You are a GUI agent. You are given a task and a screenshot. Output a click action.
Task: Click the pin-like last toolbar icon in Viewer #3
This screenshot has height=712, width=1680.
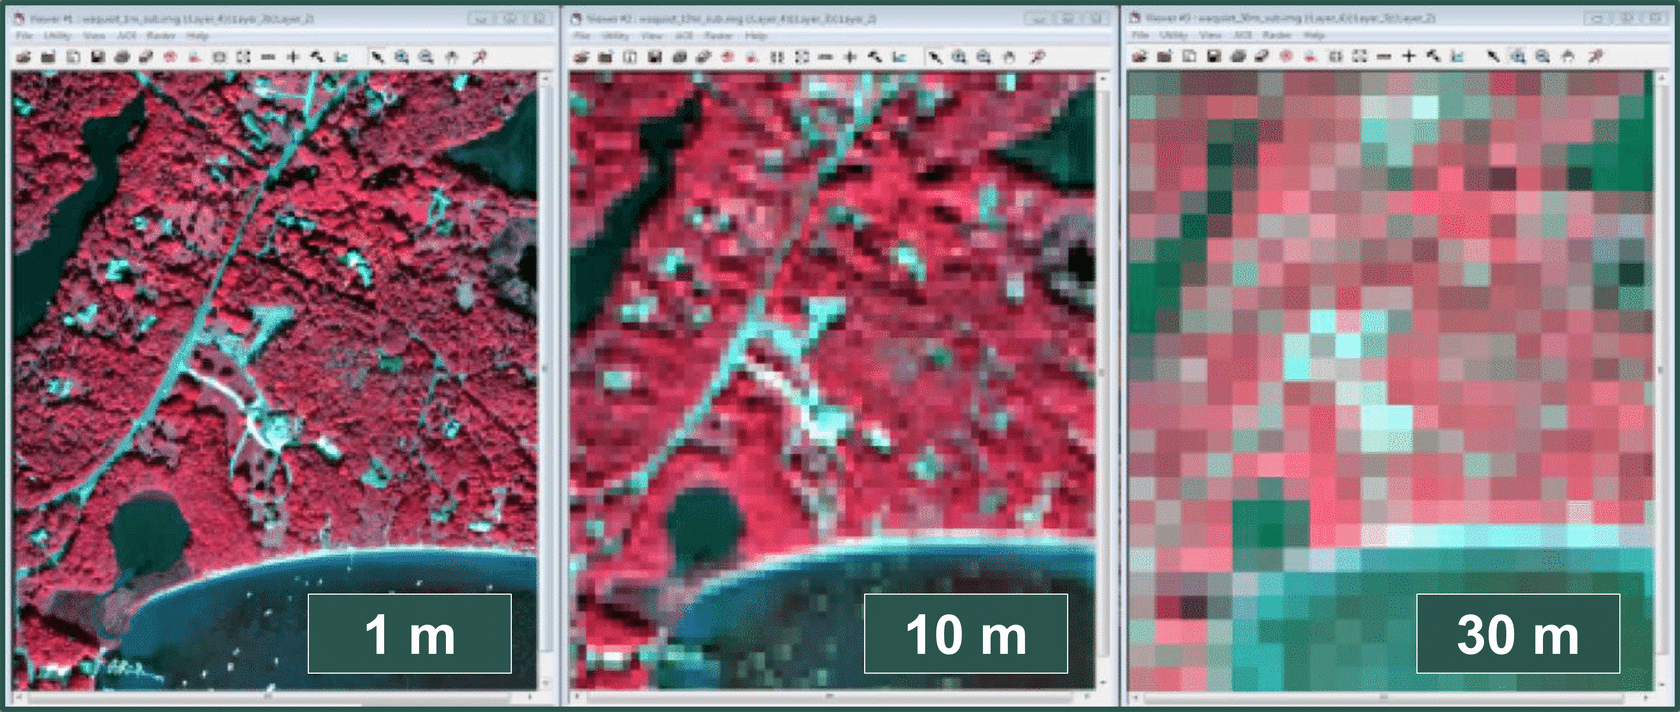click(1595, 56)
